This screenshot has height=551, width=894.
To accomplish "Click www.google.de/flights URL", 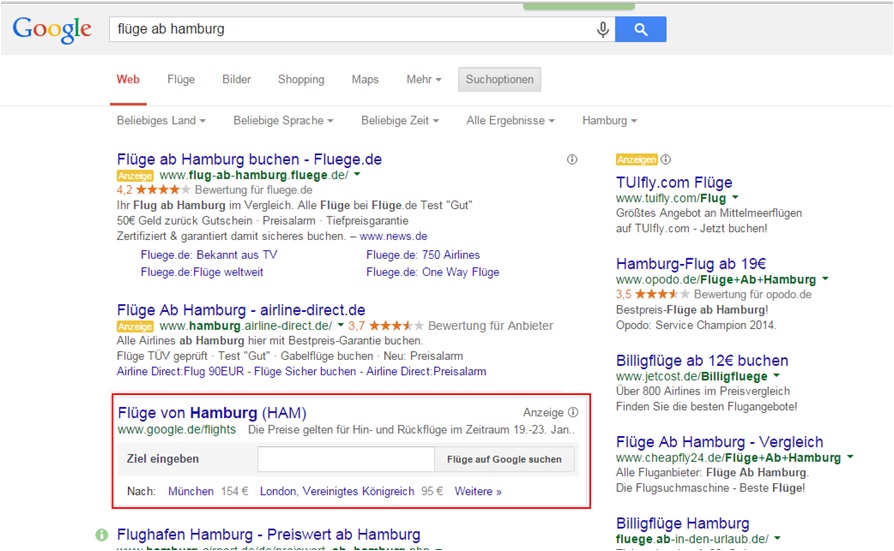I will coord(177,430).
